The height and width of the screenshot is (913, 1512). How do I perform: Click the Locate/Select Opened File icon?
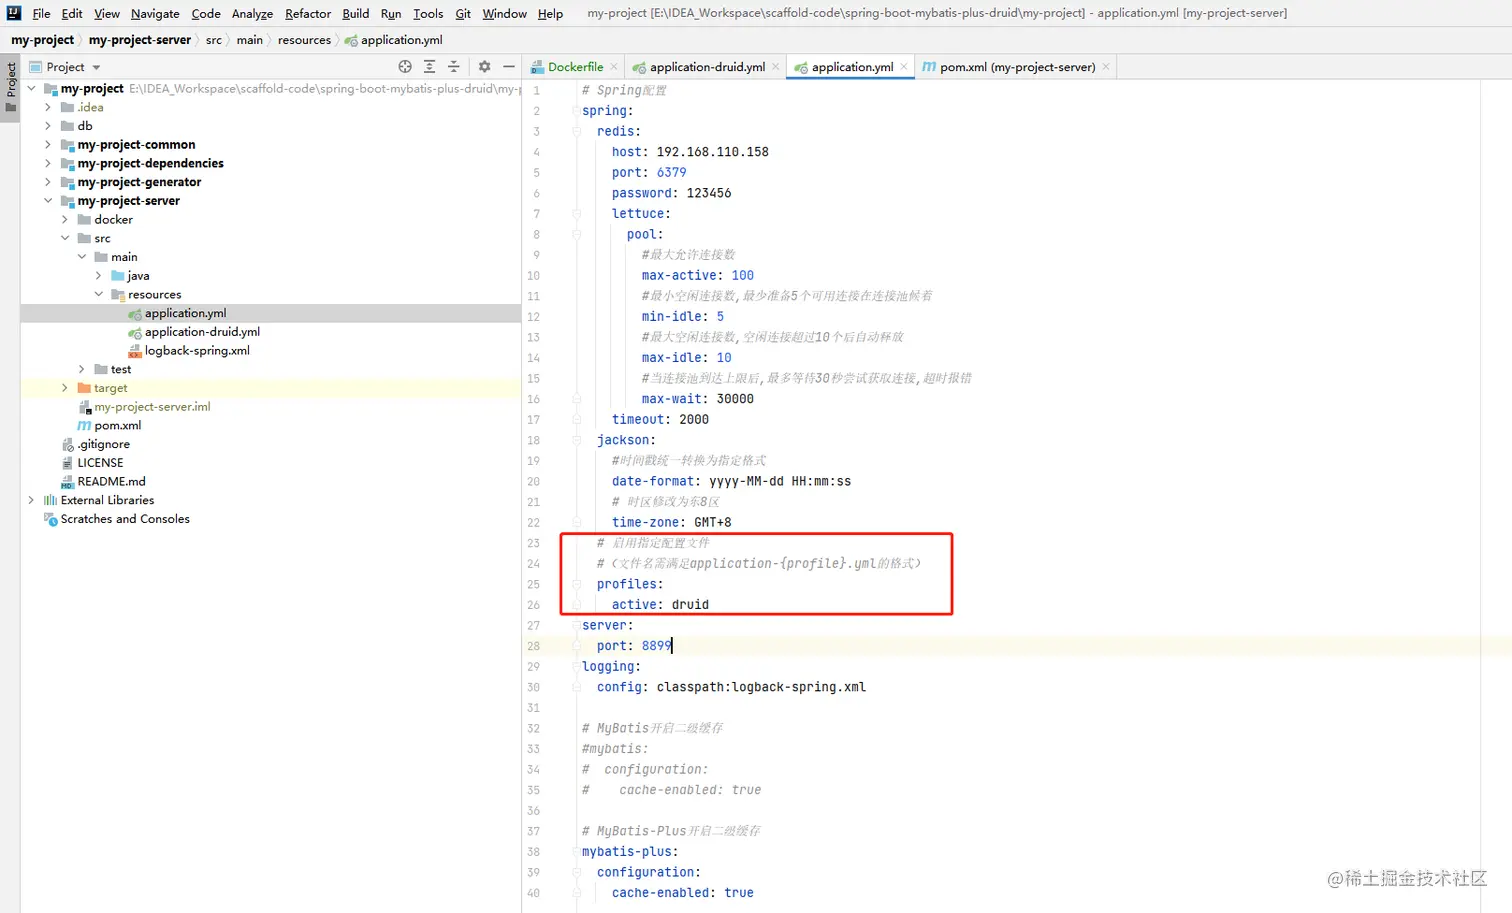[405, 67]
